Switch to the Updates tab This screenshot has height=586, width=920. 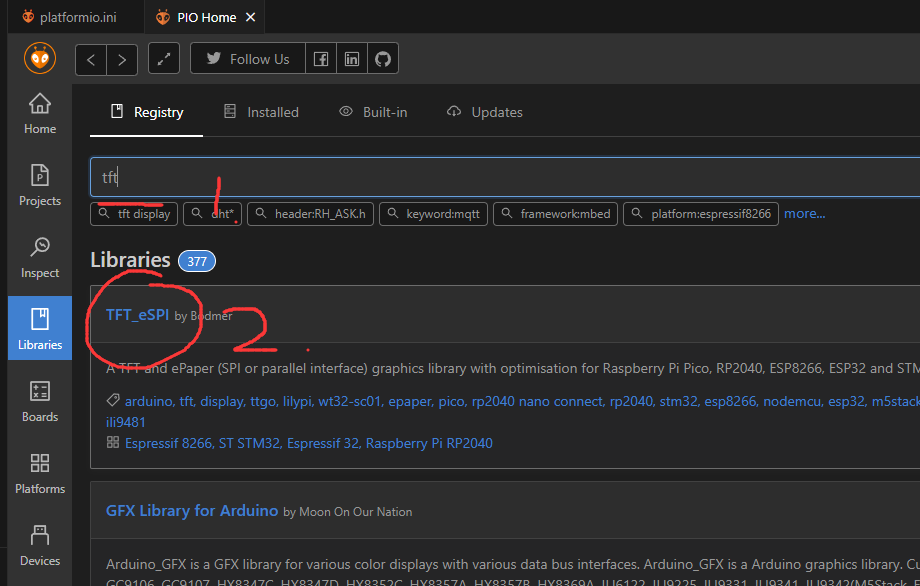pyautogui.click(x=485, y=112)
